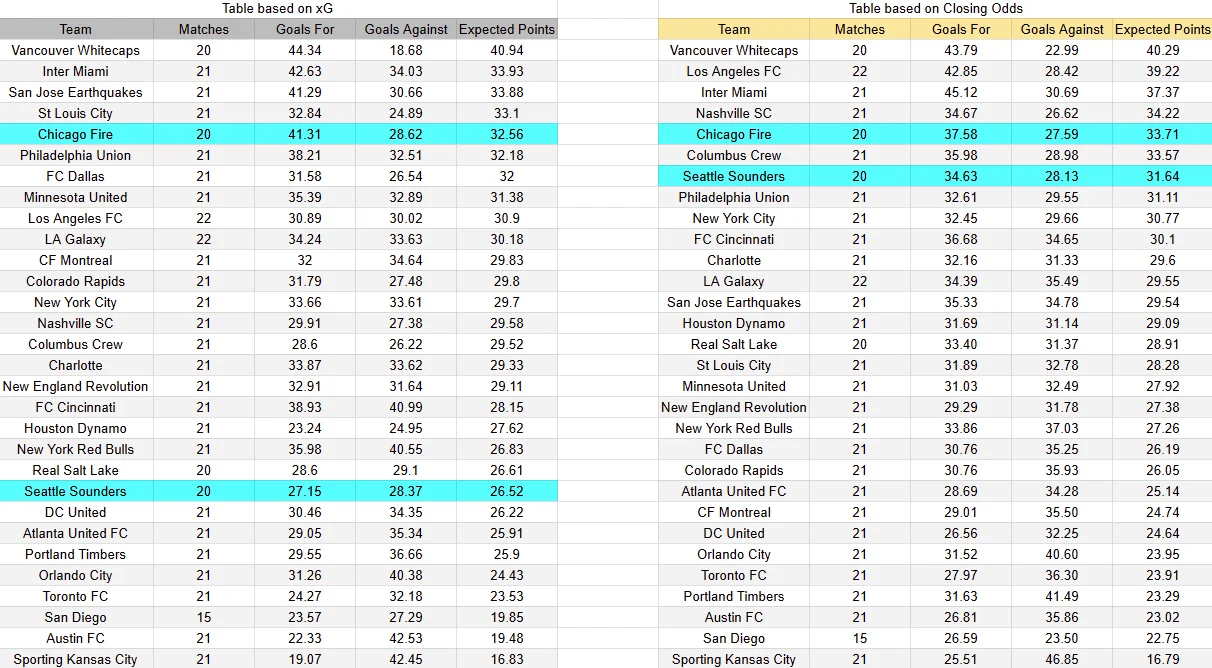The height and width of the screenshot is (668, 1212).
Task: Select St Louis City in xG table
Action: [x=76, y=113]
